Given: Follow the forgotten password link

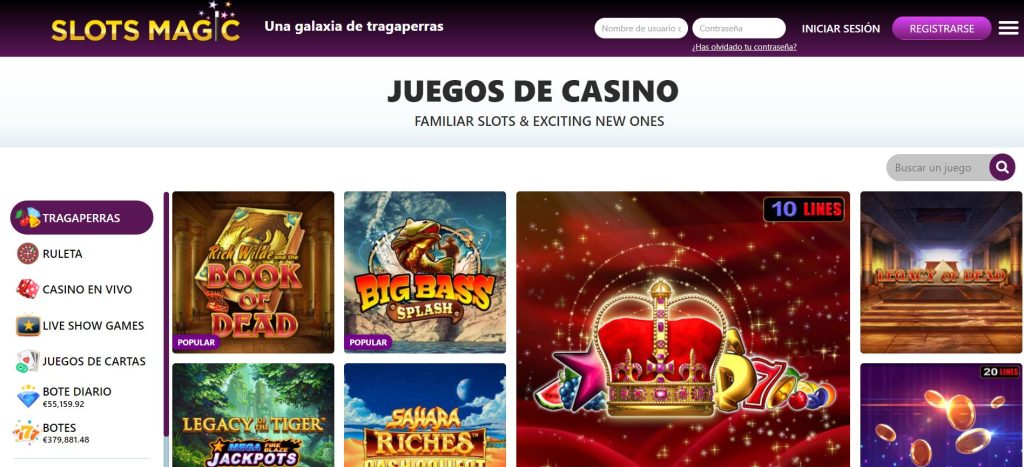Looking at the screenshot, I should pos(744,47).
